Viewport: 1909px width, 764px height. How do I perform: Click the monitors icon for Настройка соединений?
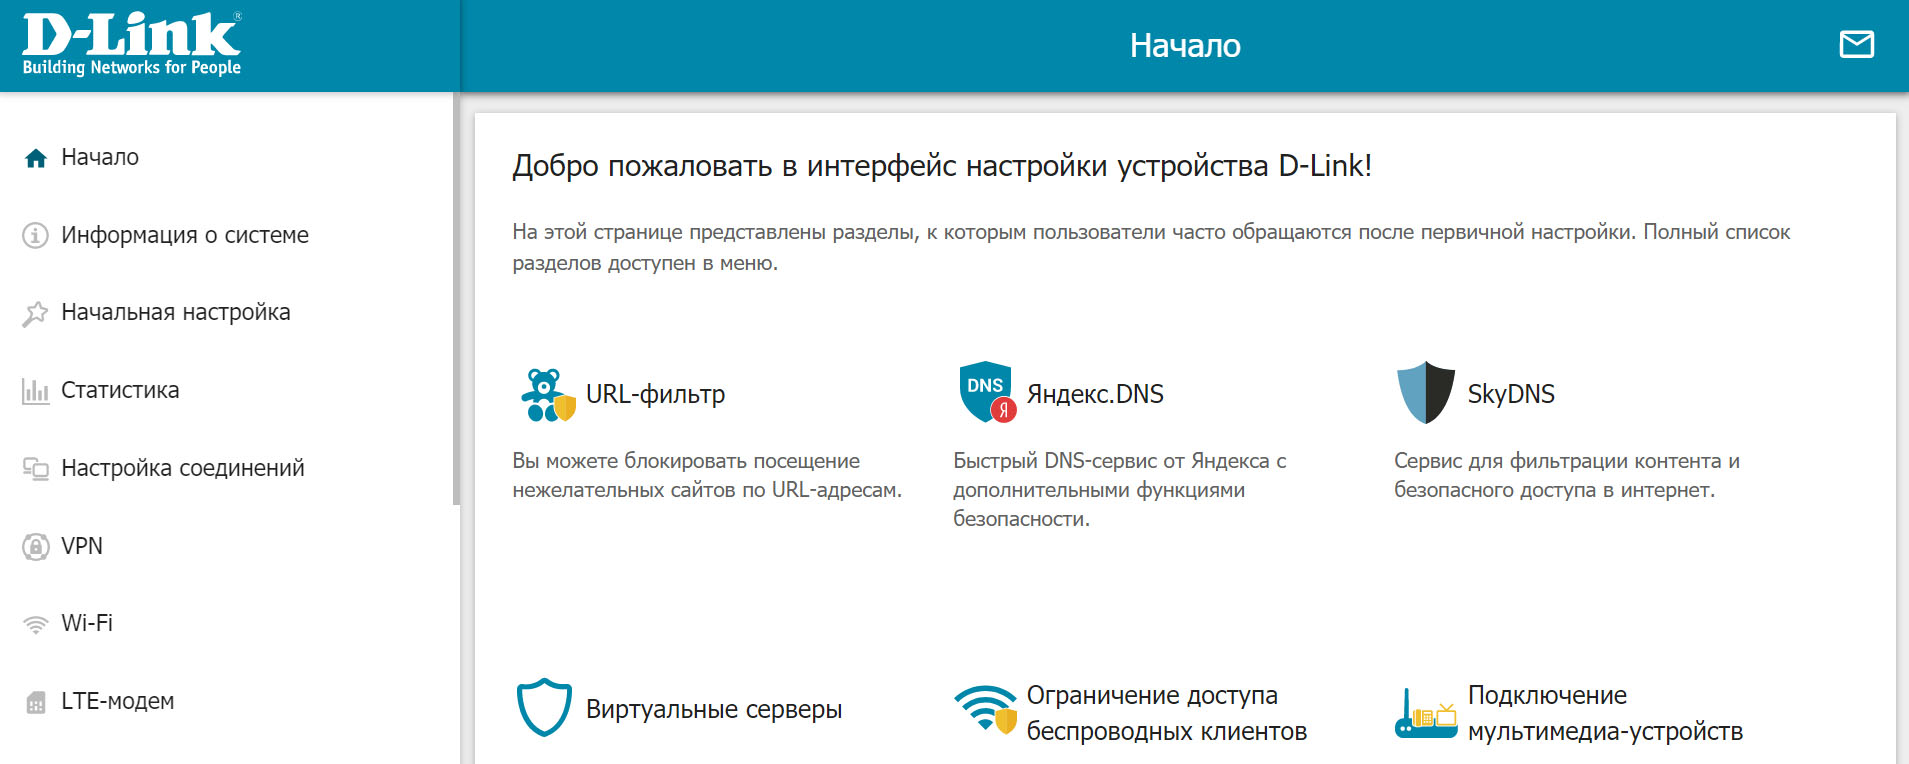tap(36, 468)
